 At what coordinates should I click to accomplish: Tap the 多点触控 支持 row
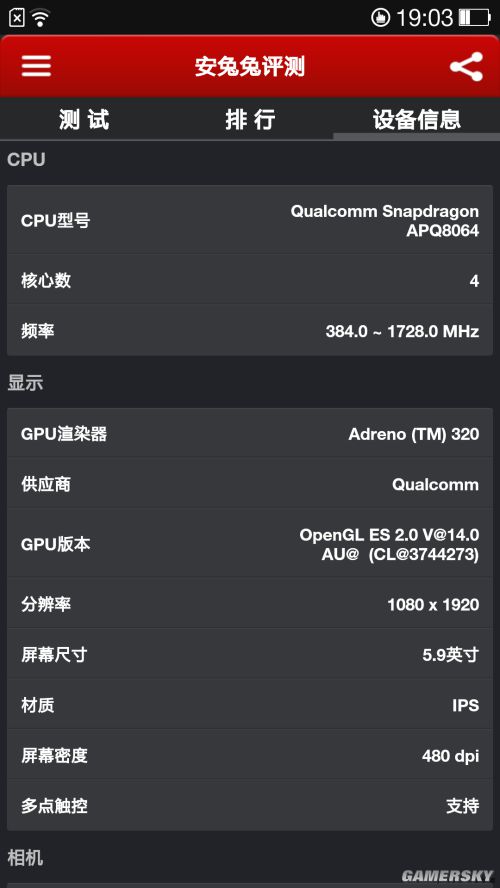click(250, 805)
